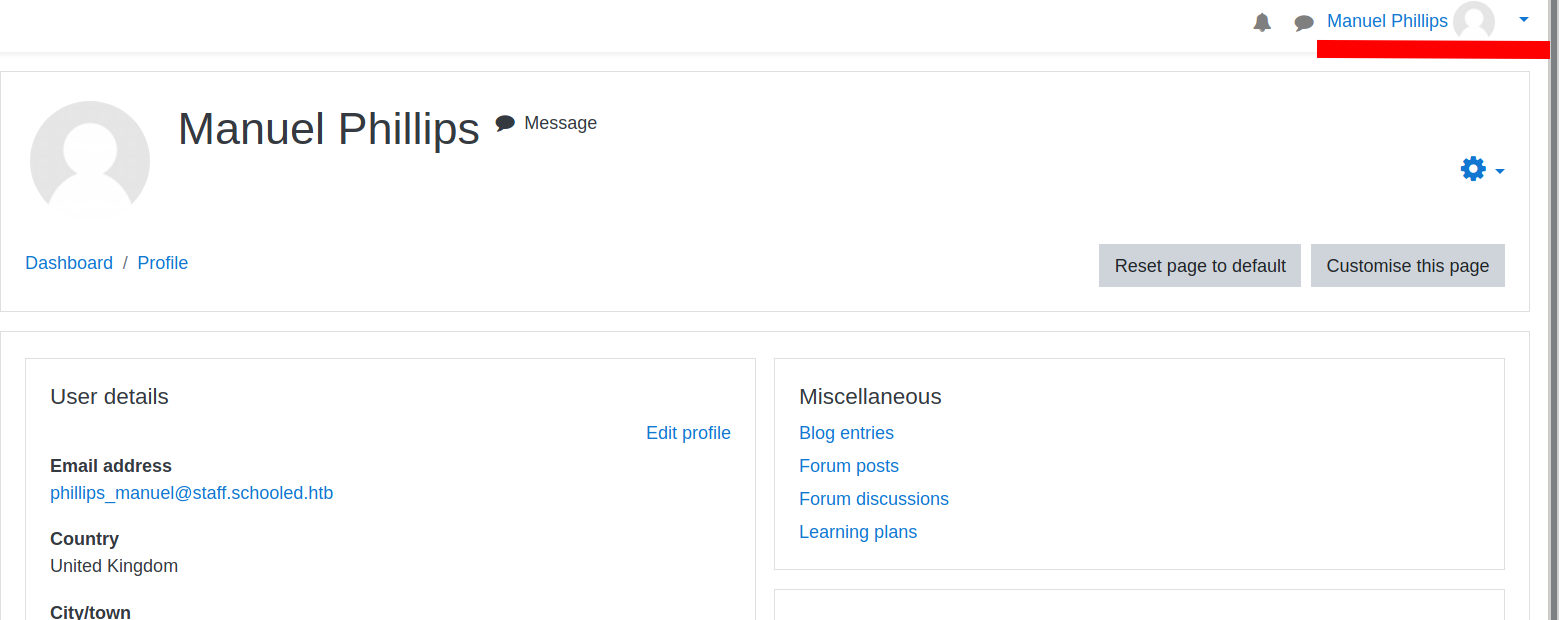1559x620 pixels.
Task: Open the notifications bell icon
Action: coord(1262,22)
